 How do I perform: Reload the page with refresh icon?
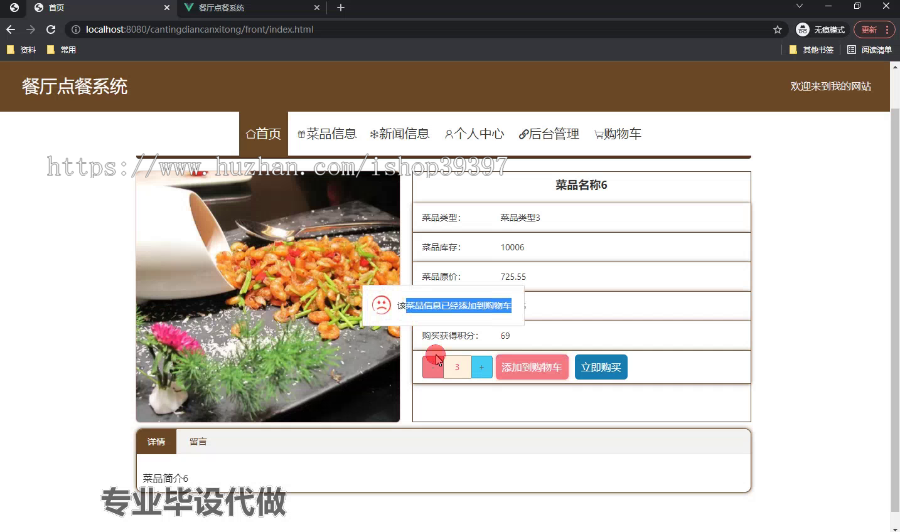(51, 29)
